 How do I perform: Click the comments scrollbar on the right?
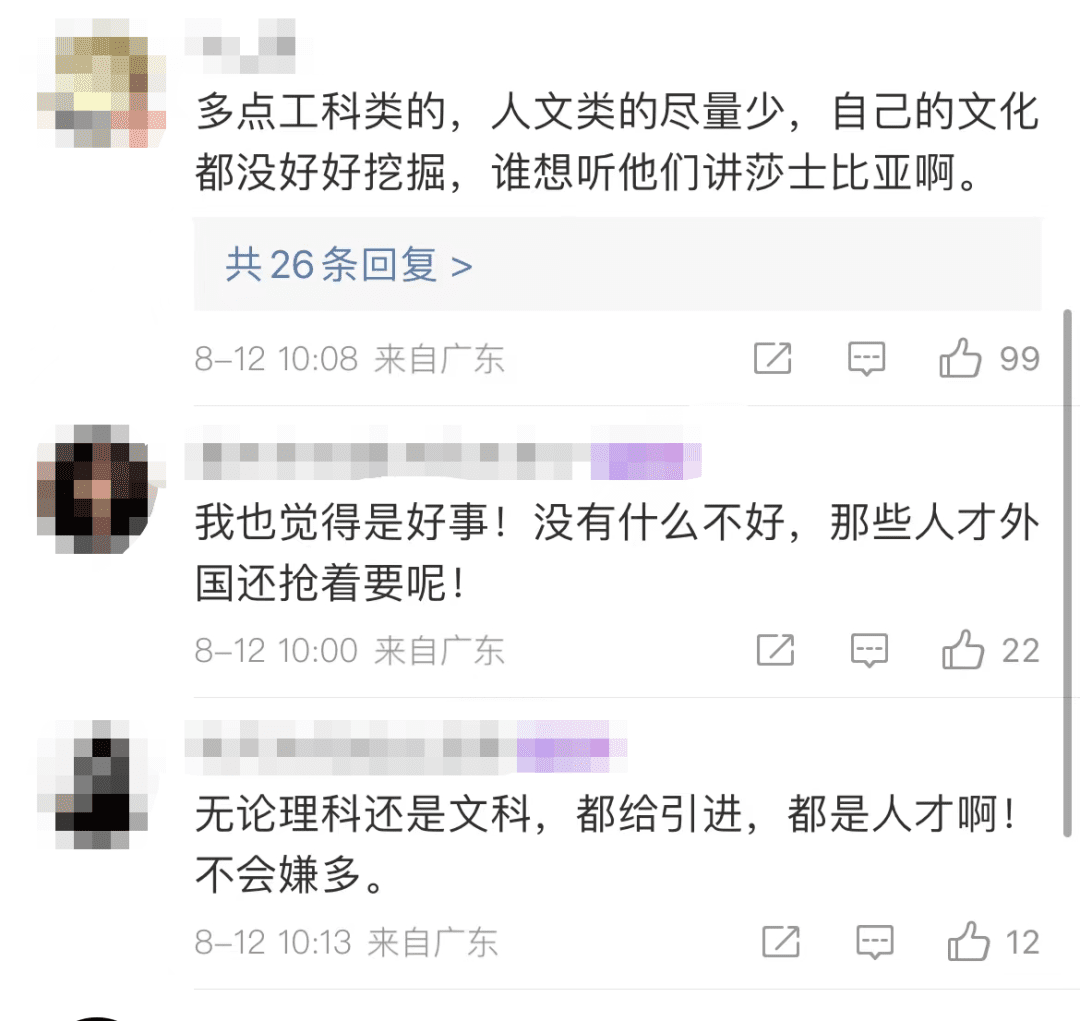[x=1067, y=572]
